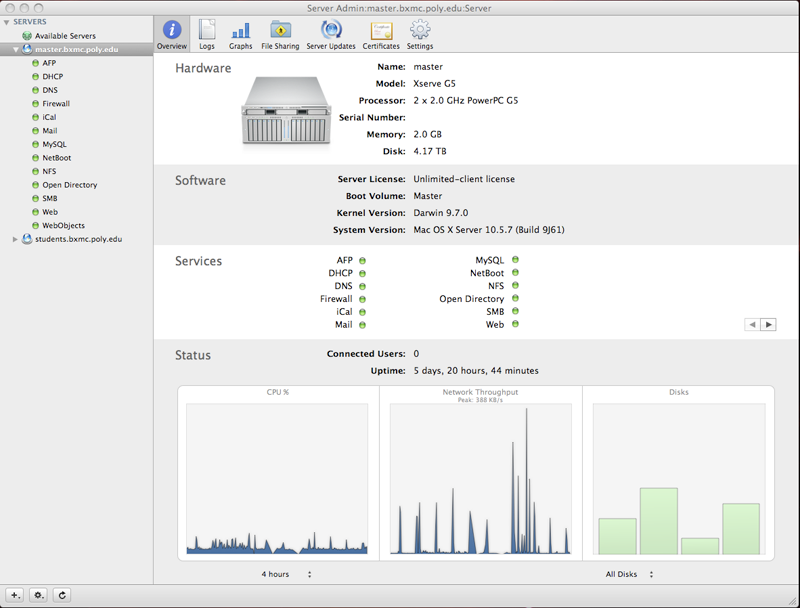
Task: Select Open Directory service in sidebar
Action: tap(69, 185)
